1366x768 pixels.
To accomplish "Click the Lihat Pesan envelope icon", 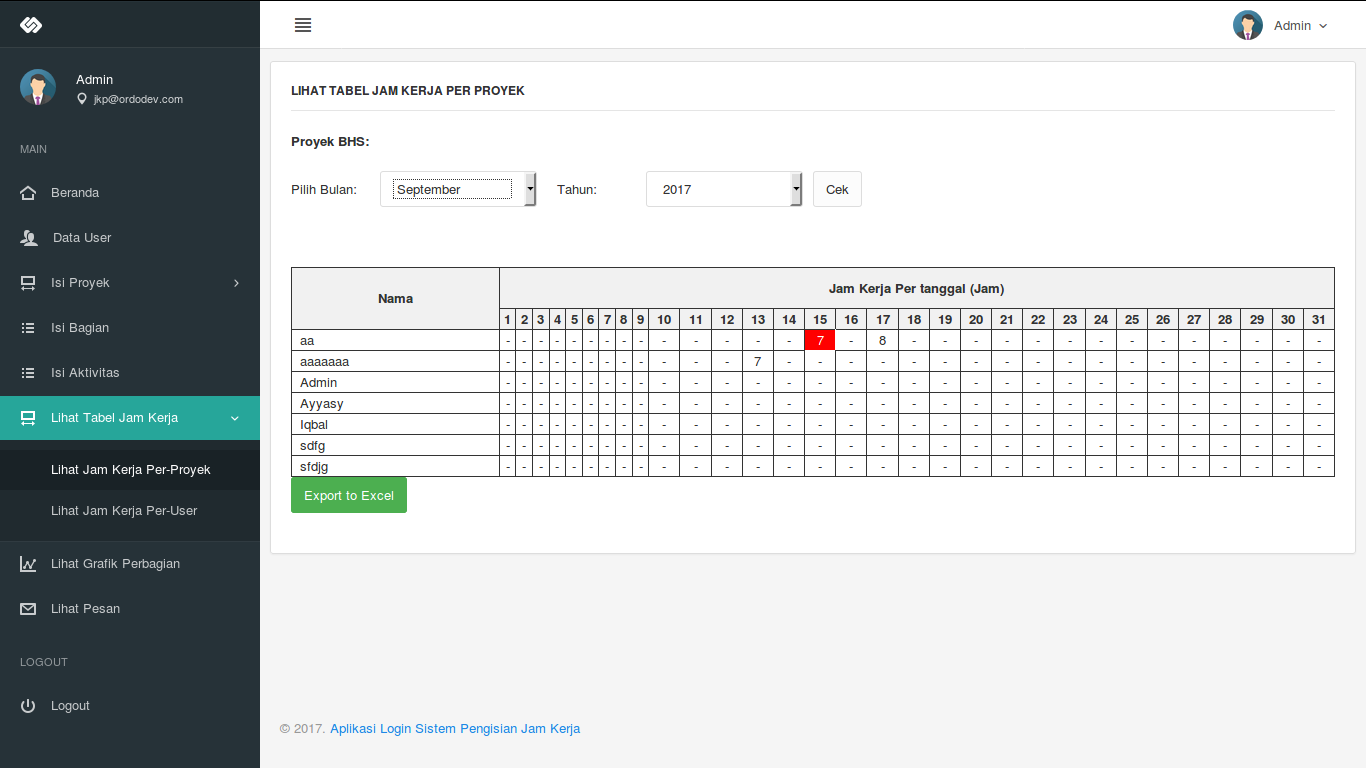I will pyautogui.click(x=28, y=609).
